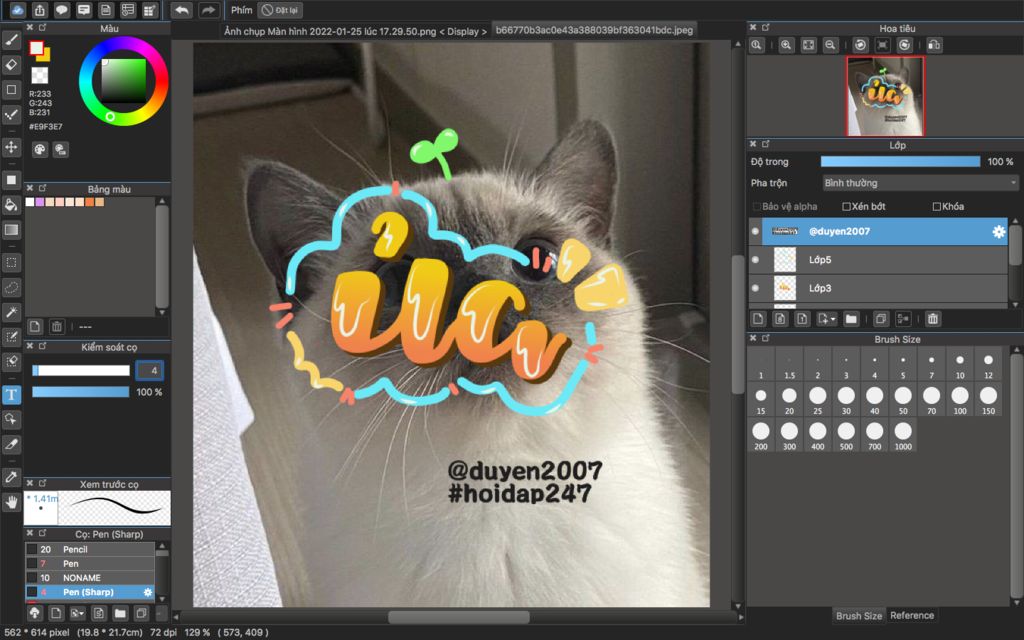
Task: Select the Hand pan tool
Action: 11,502
